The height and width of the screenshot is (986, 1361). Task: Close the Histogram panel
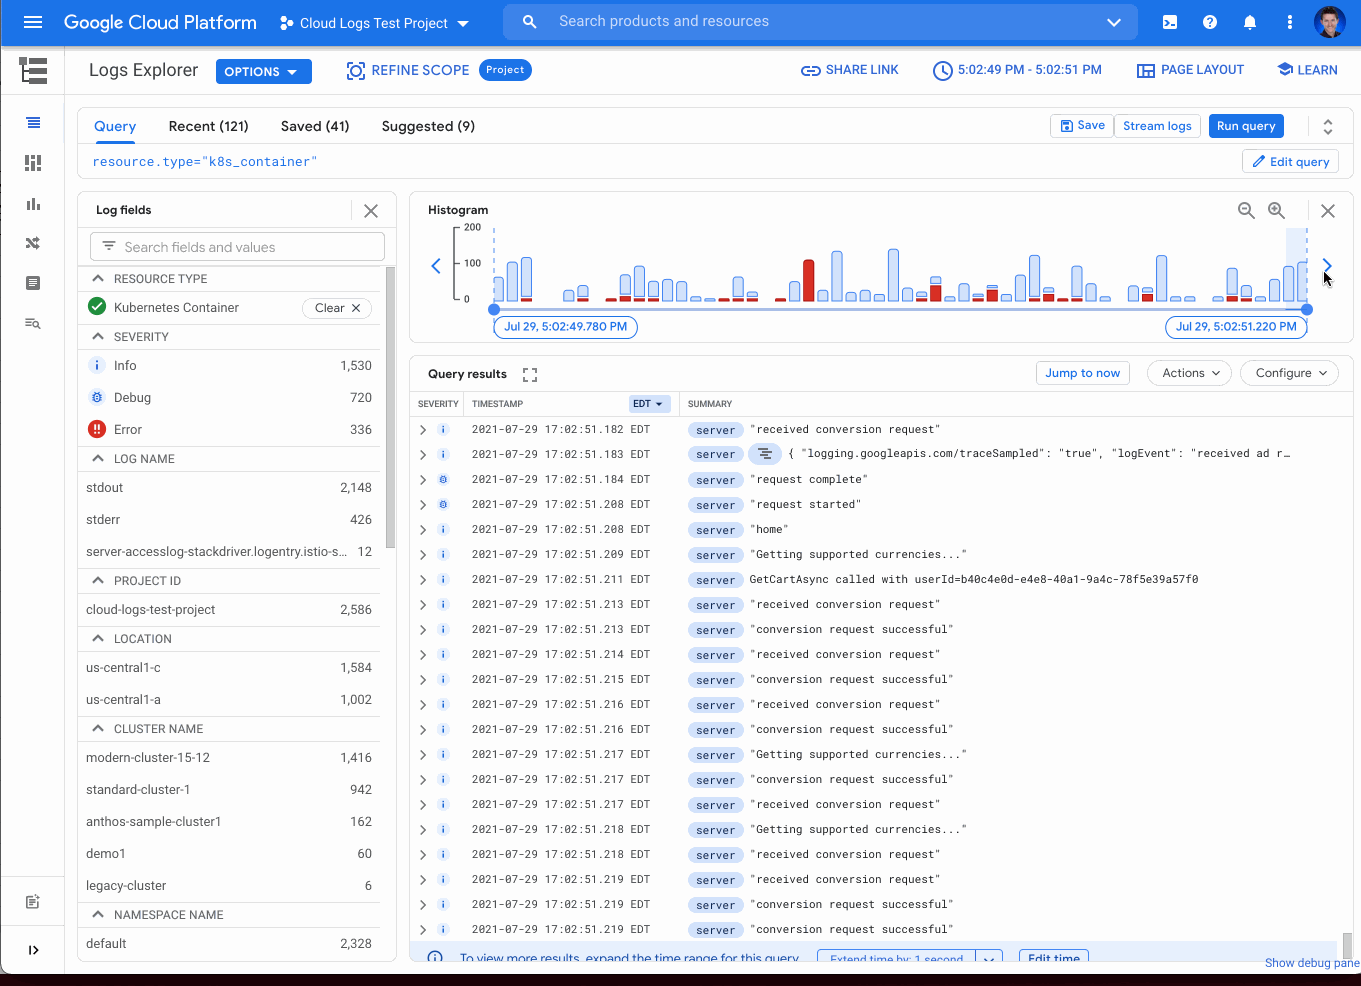1328,211
